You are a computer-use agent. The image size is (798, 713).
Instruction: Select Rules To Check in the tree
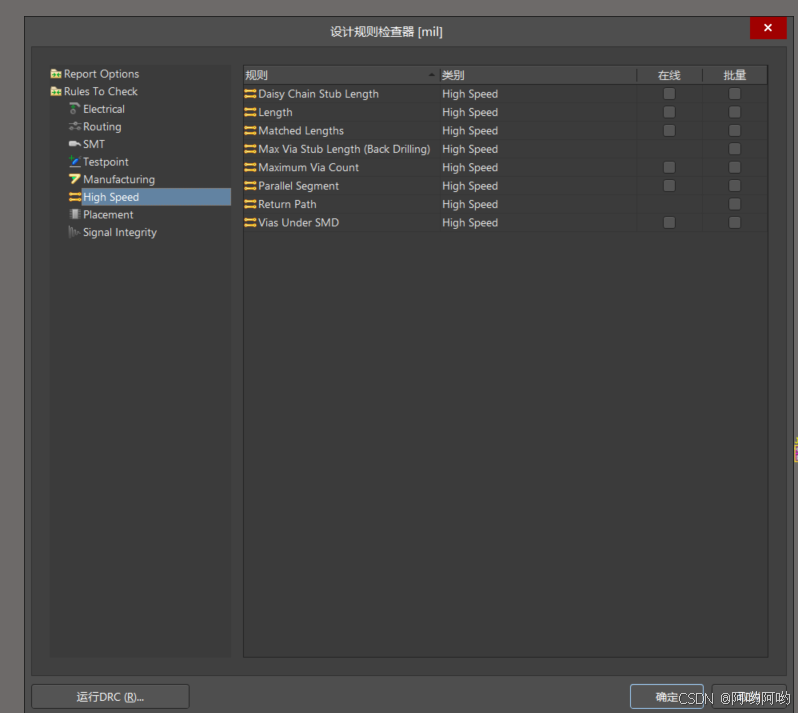101,92
